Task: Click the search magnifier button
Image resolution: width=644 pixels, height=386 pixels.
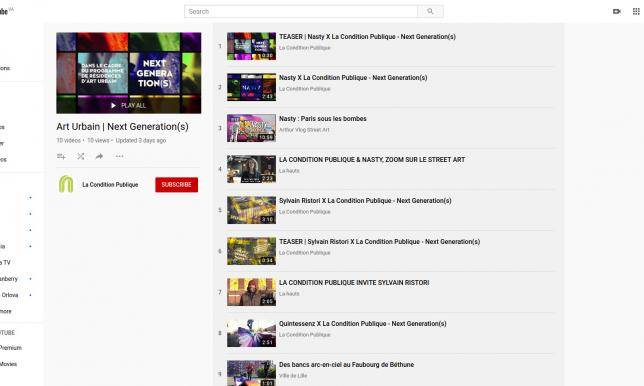Action: (430, 11)
